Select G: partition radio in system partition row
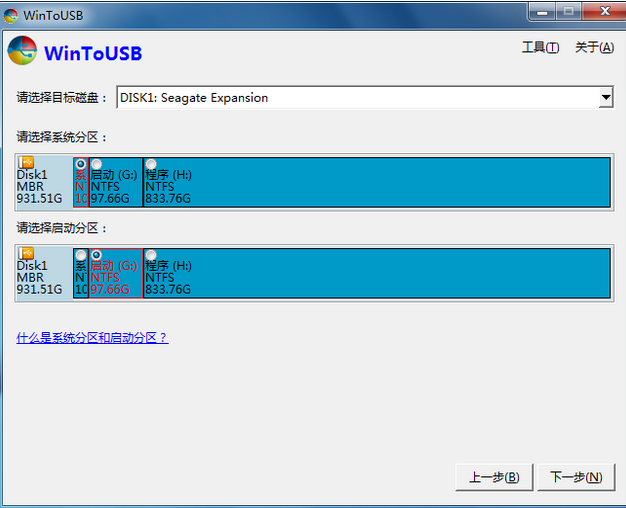Screen dimensions: 626x508 point(96,164)
